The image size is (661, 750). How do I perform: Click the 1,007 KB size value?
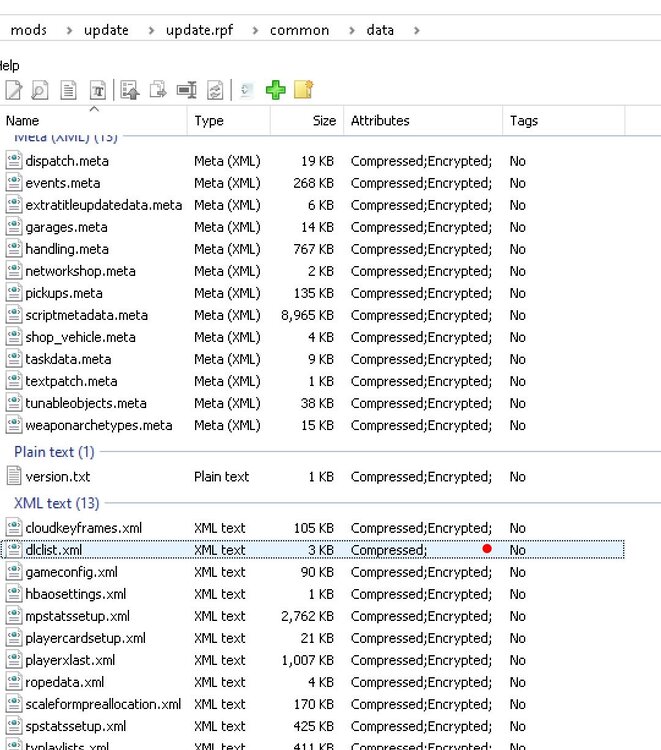tap(307, 660)
